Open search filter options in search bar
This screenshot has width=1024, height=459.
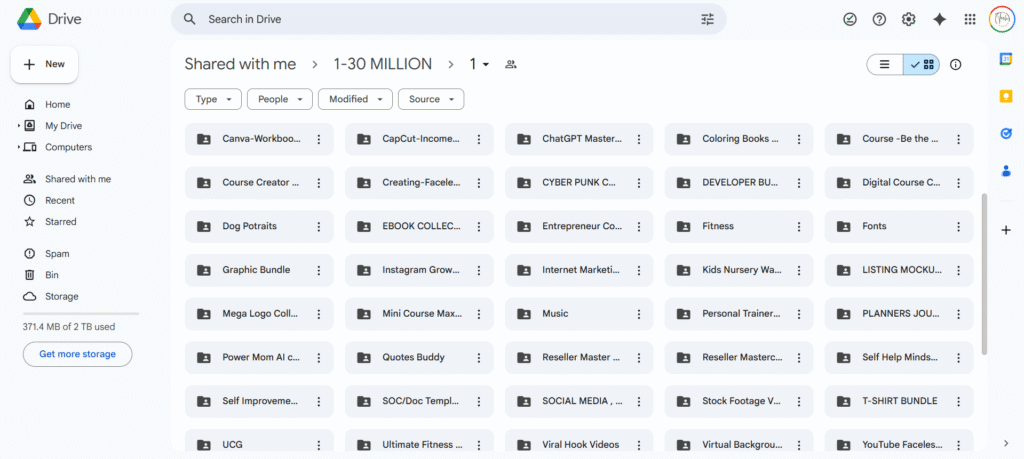[708, 19]
